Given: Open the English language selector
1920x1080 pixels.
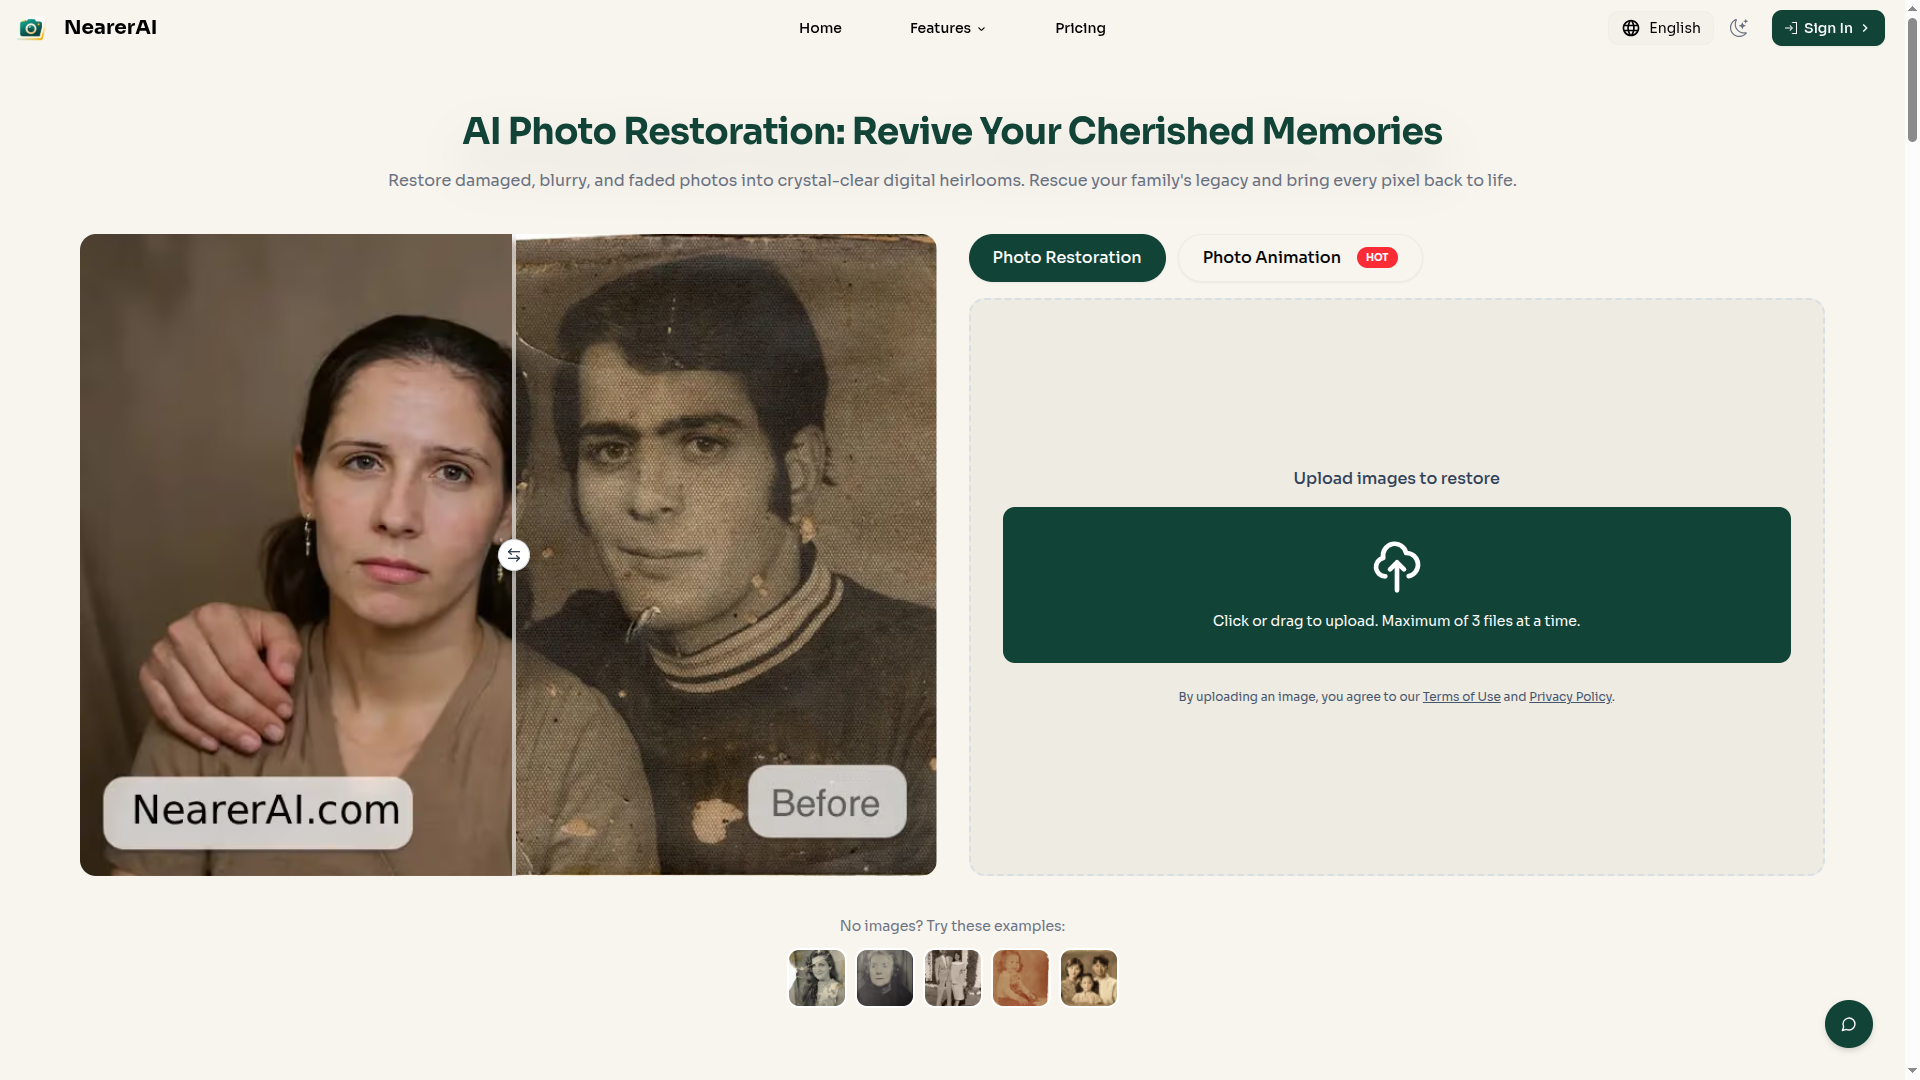Looking at the screenshot, I should point(1661,28).
